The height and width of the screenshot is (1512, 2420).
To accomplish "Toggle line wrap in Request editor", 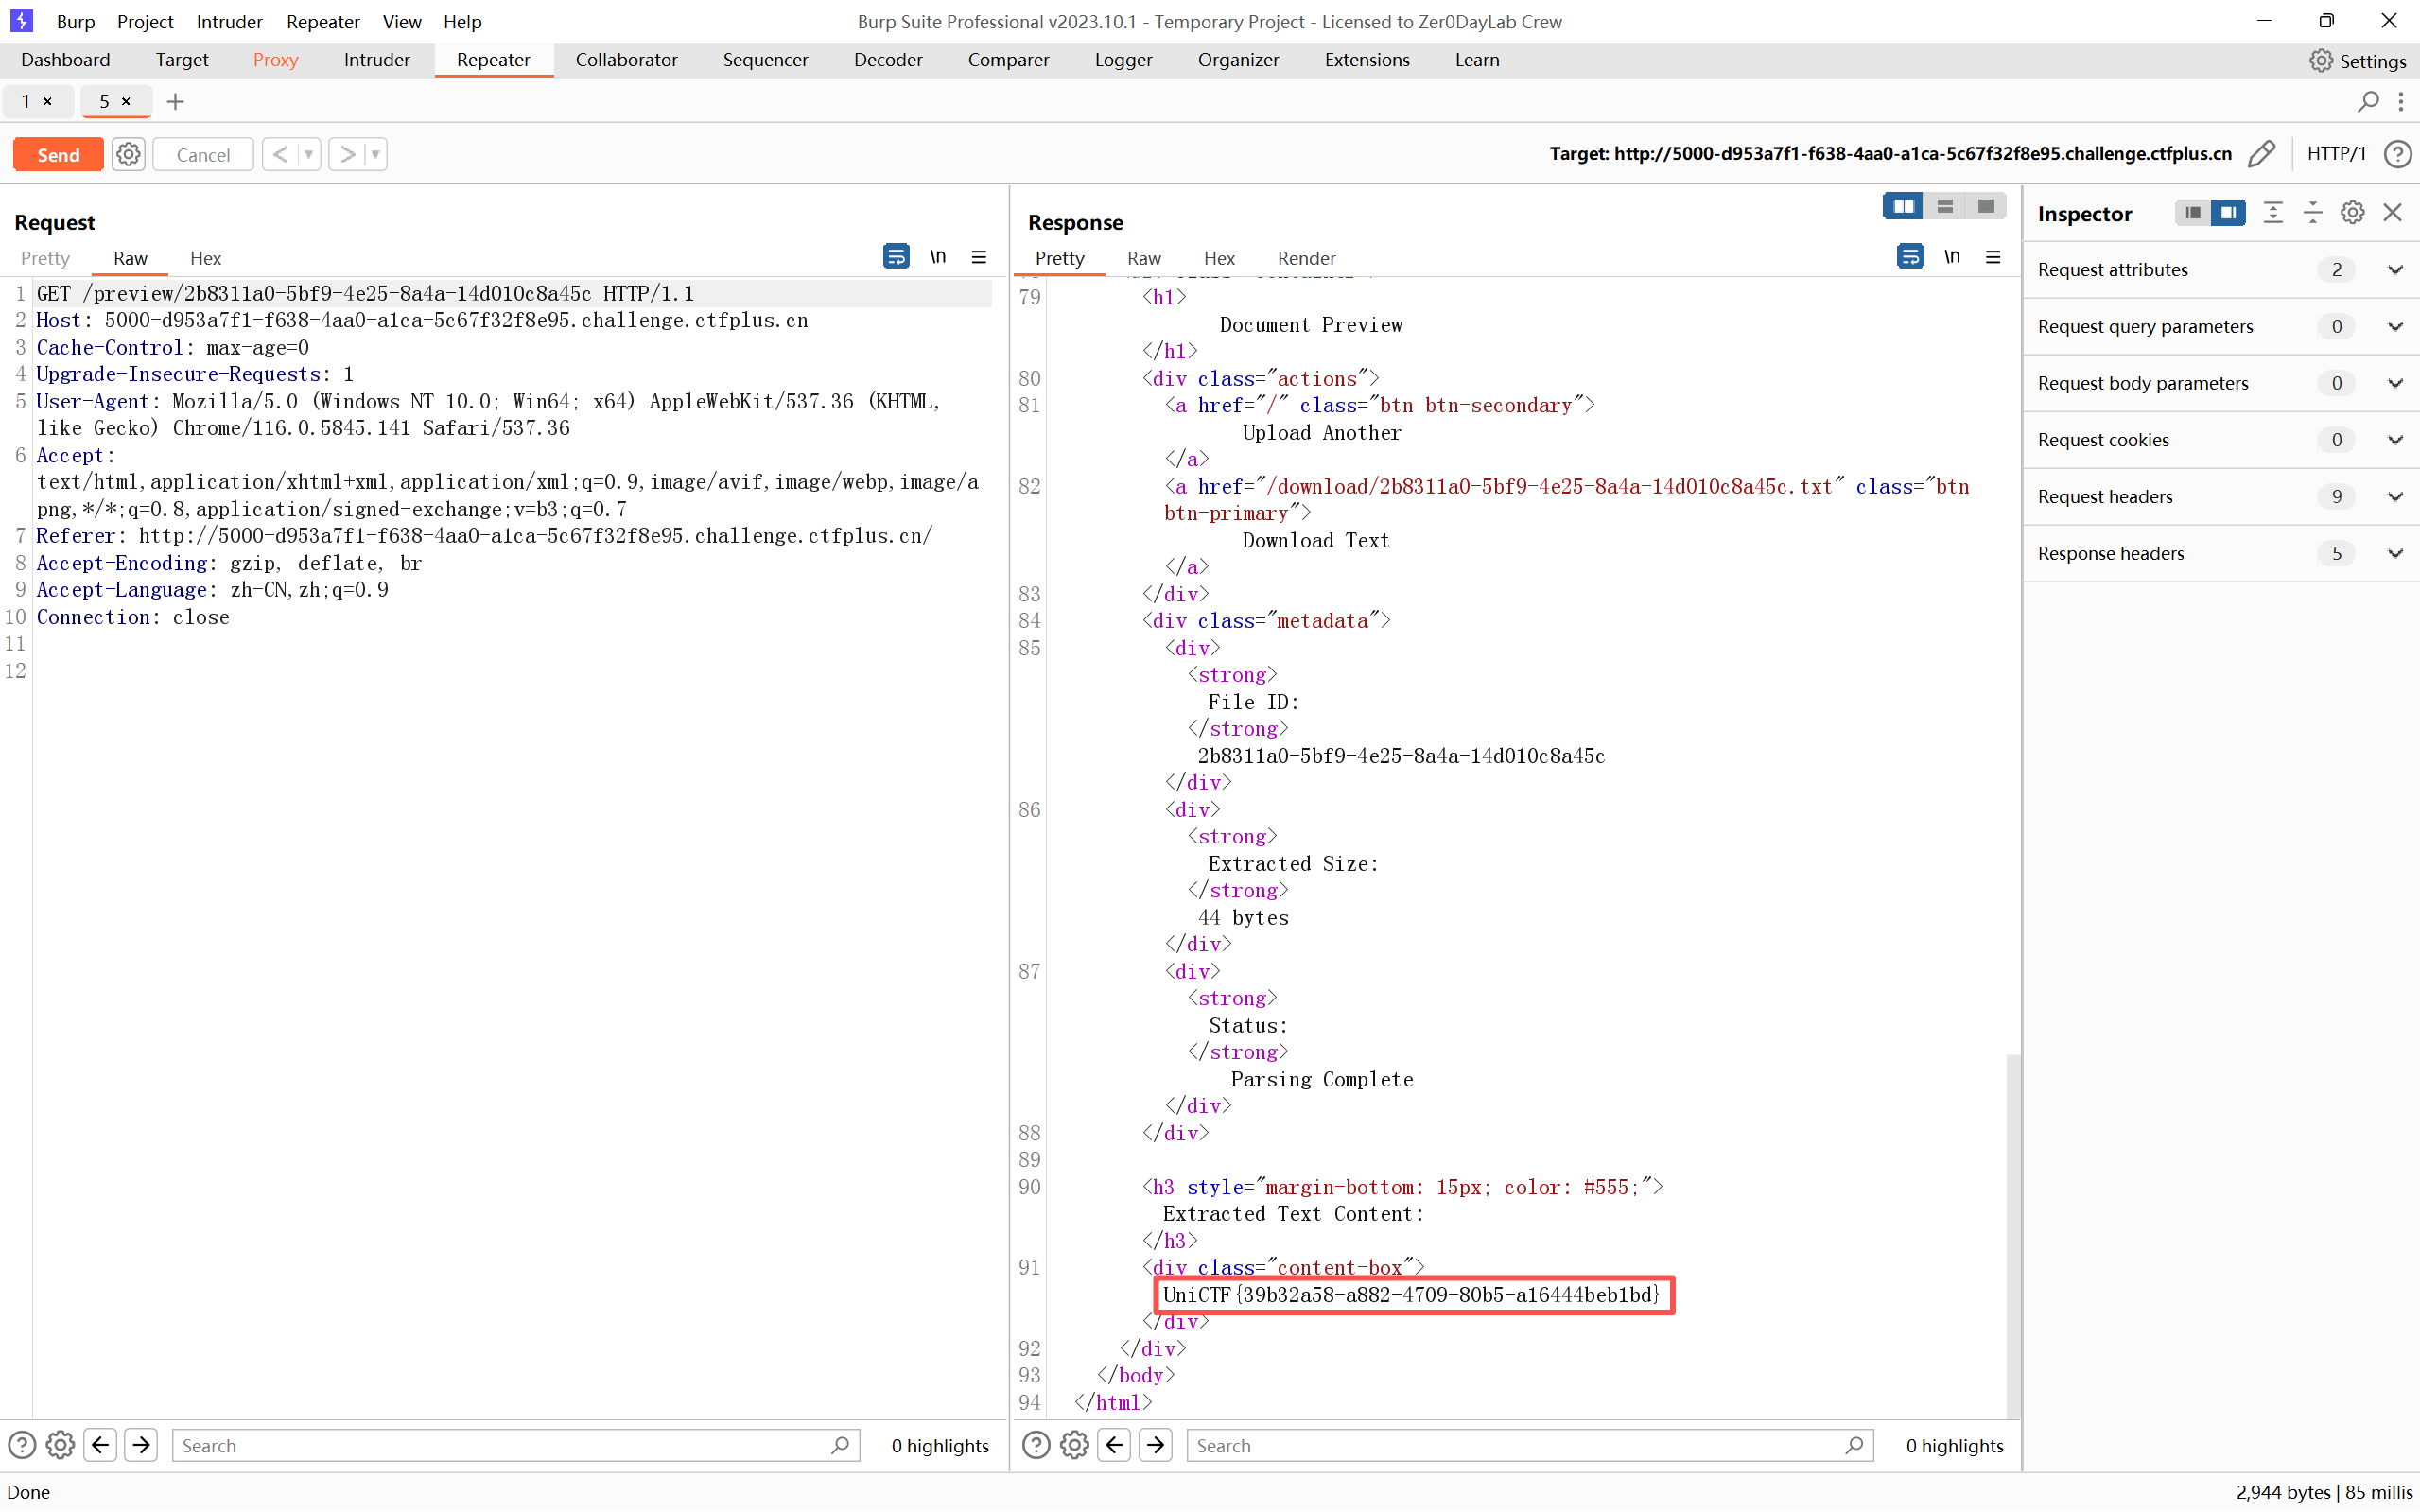I will pyautogui.click(x=896, y=257).
